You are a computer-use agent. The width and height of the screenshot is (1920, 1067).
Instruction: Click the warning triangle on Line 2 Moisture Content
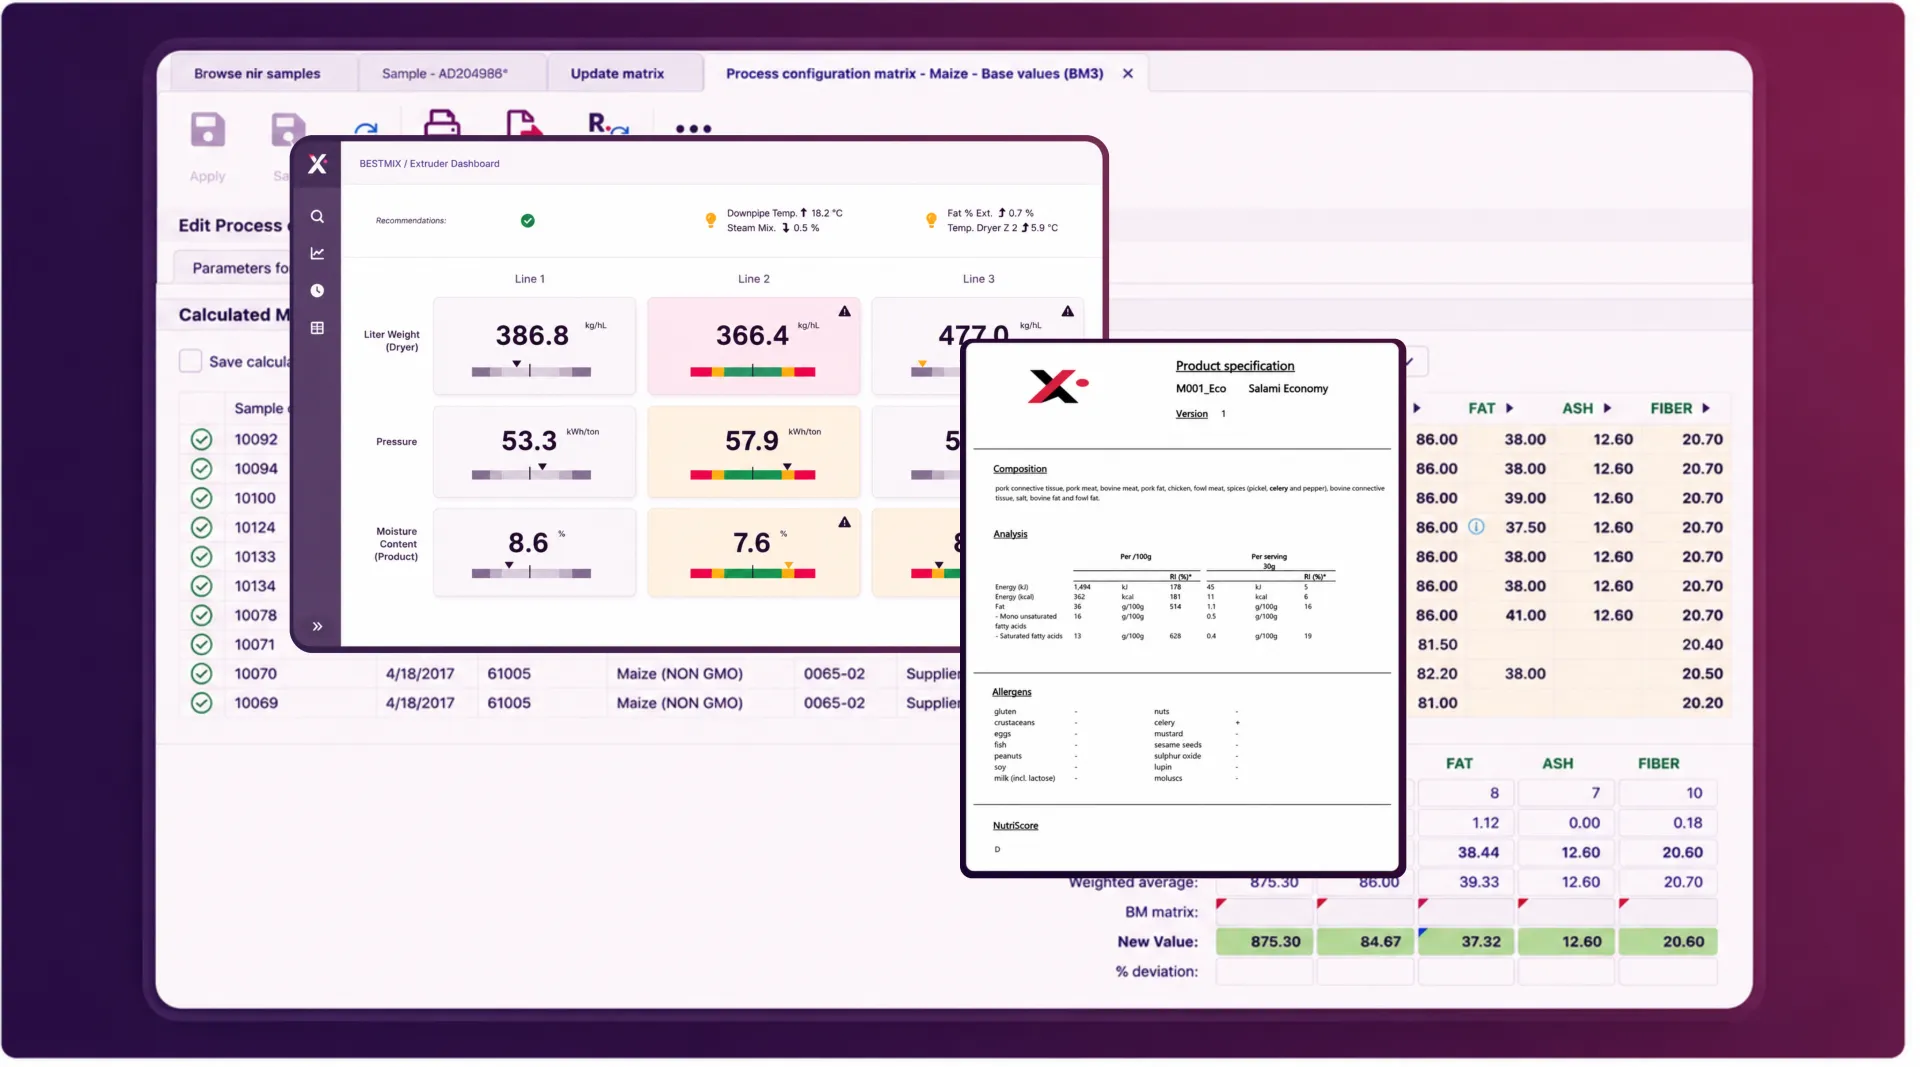(845, 522)
